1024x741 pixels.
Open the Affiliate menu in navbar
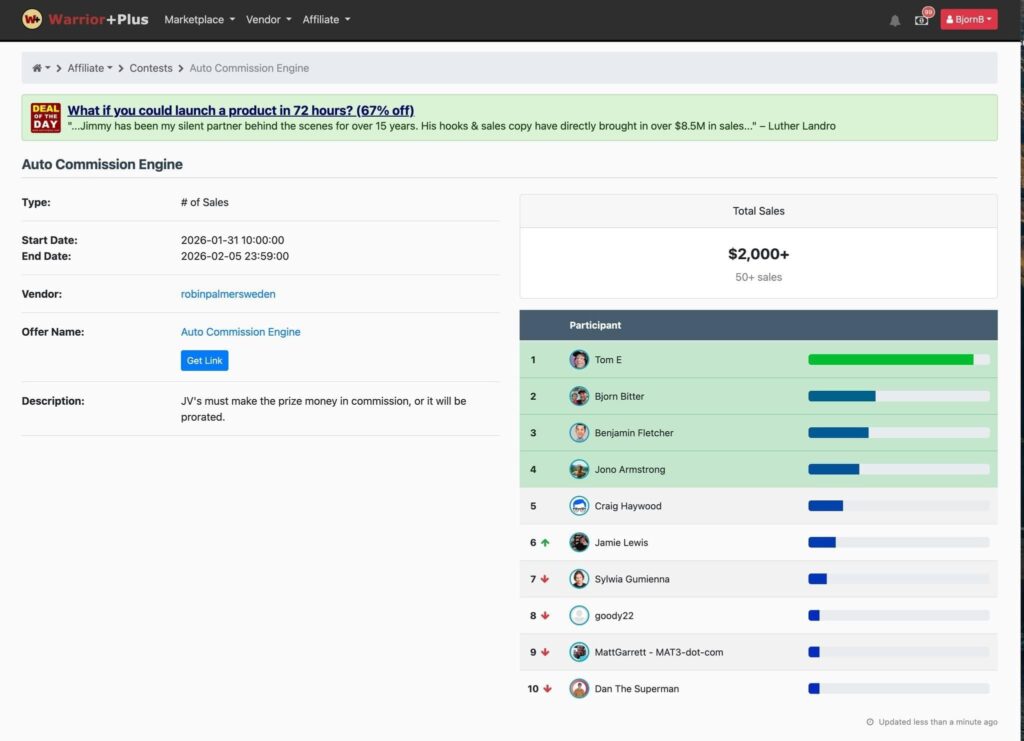tap(326, 19)
